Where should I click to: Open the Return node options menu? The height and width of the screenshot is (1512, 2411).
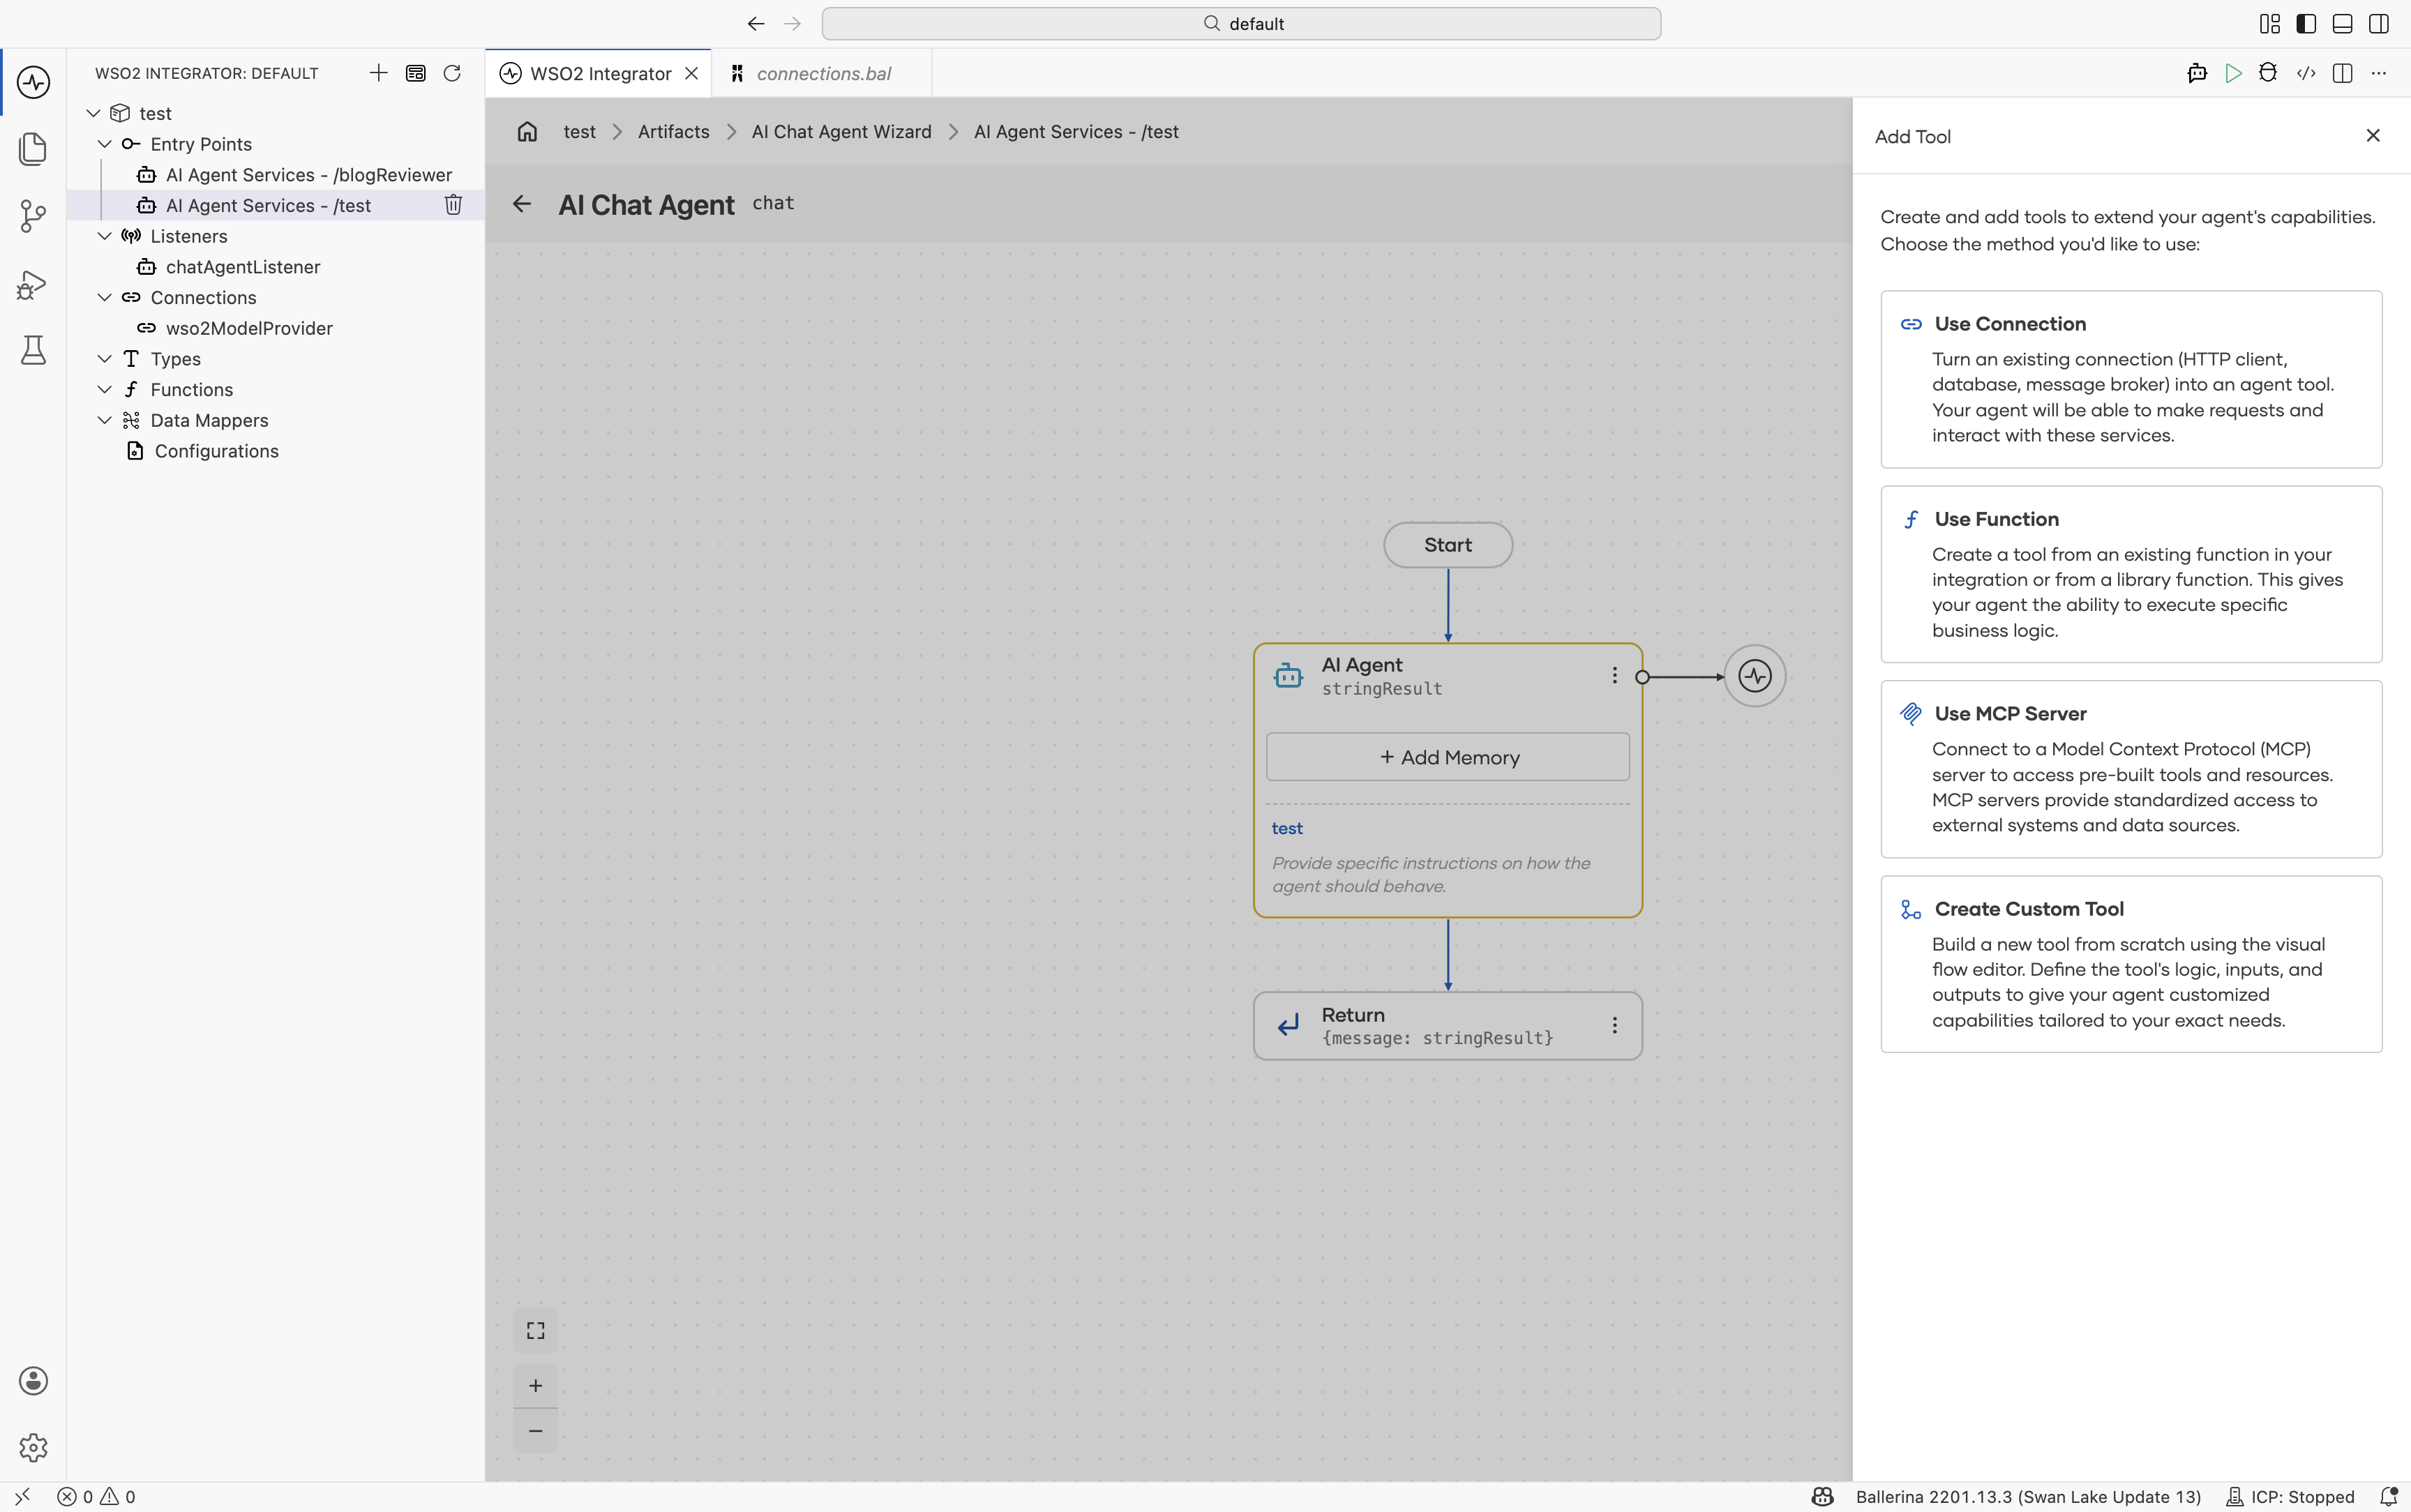pos(1614,1026)
